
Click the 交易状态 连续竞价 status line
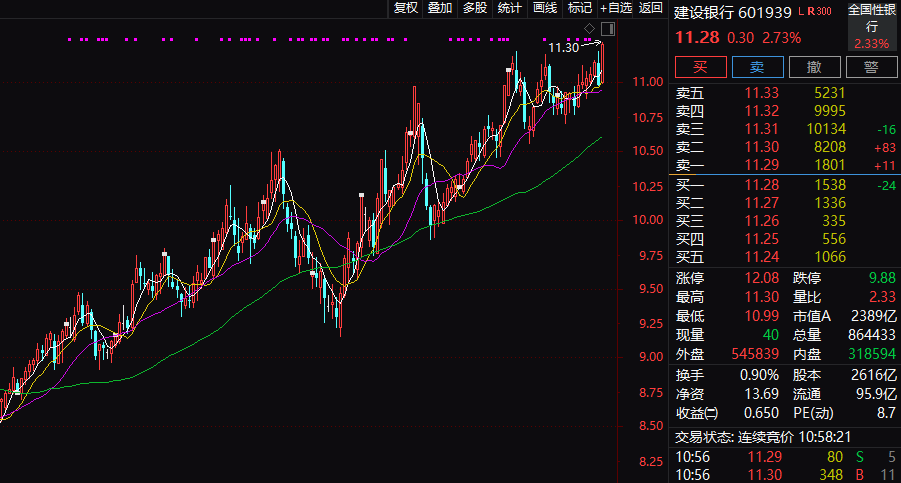pyautogui.click(x=763, y=437)
